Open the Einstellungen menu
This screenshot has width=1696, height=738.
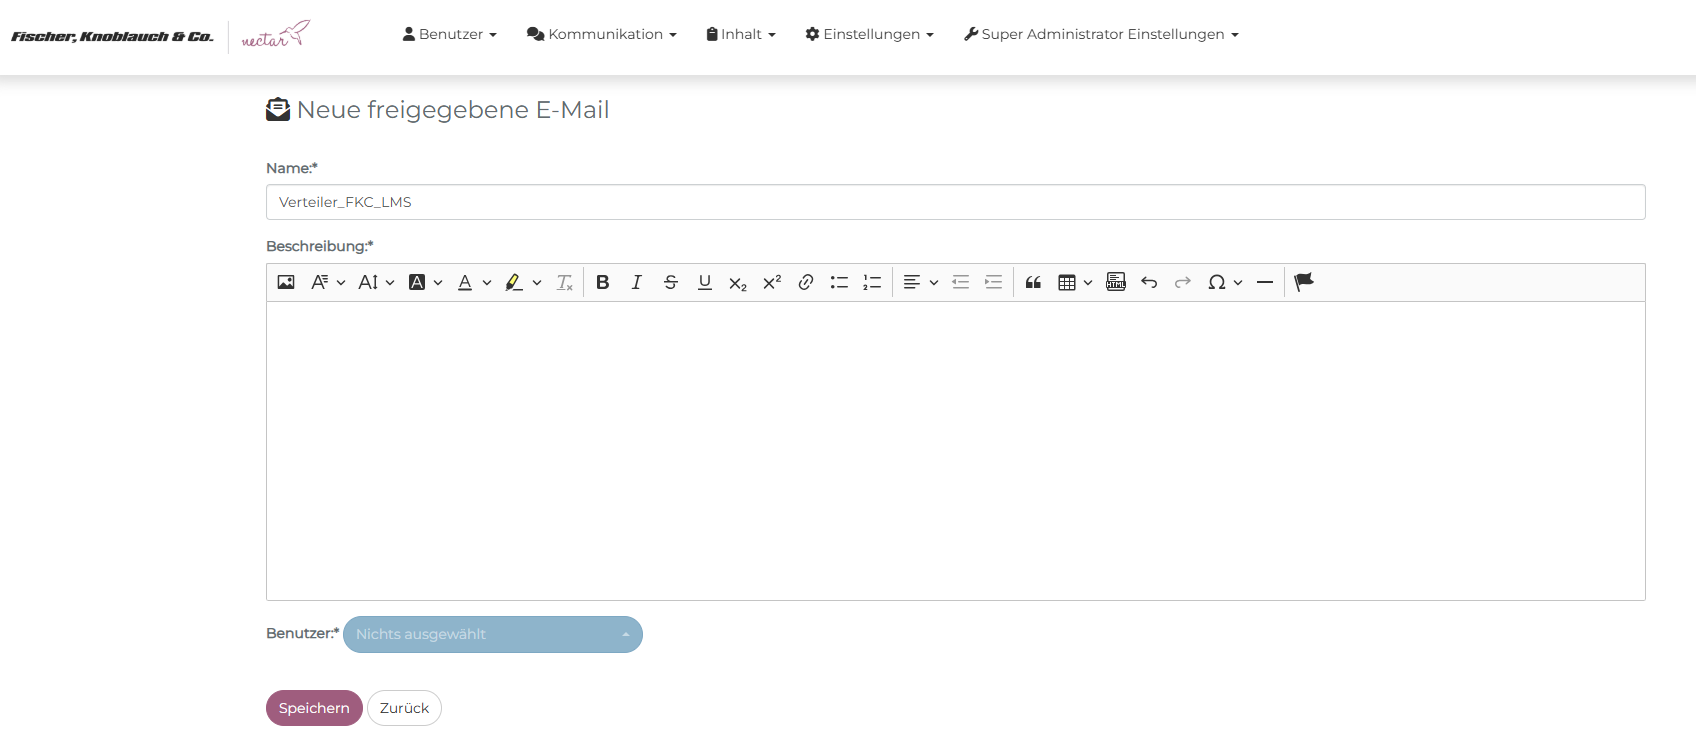tap(869, 34)
